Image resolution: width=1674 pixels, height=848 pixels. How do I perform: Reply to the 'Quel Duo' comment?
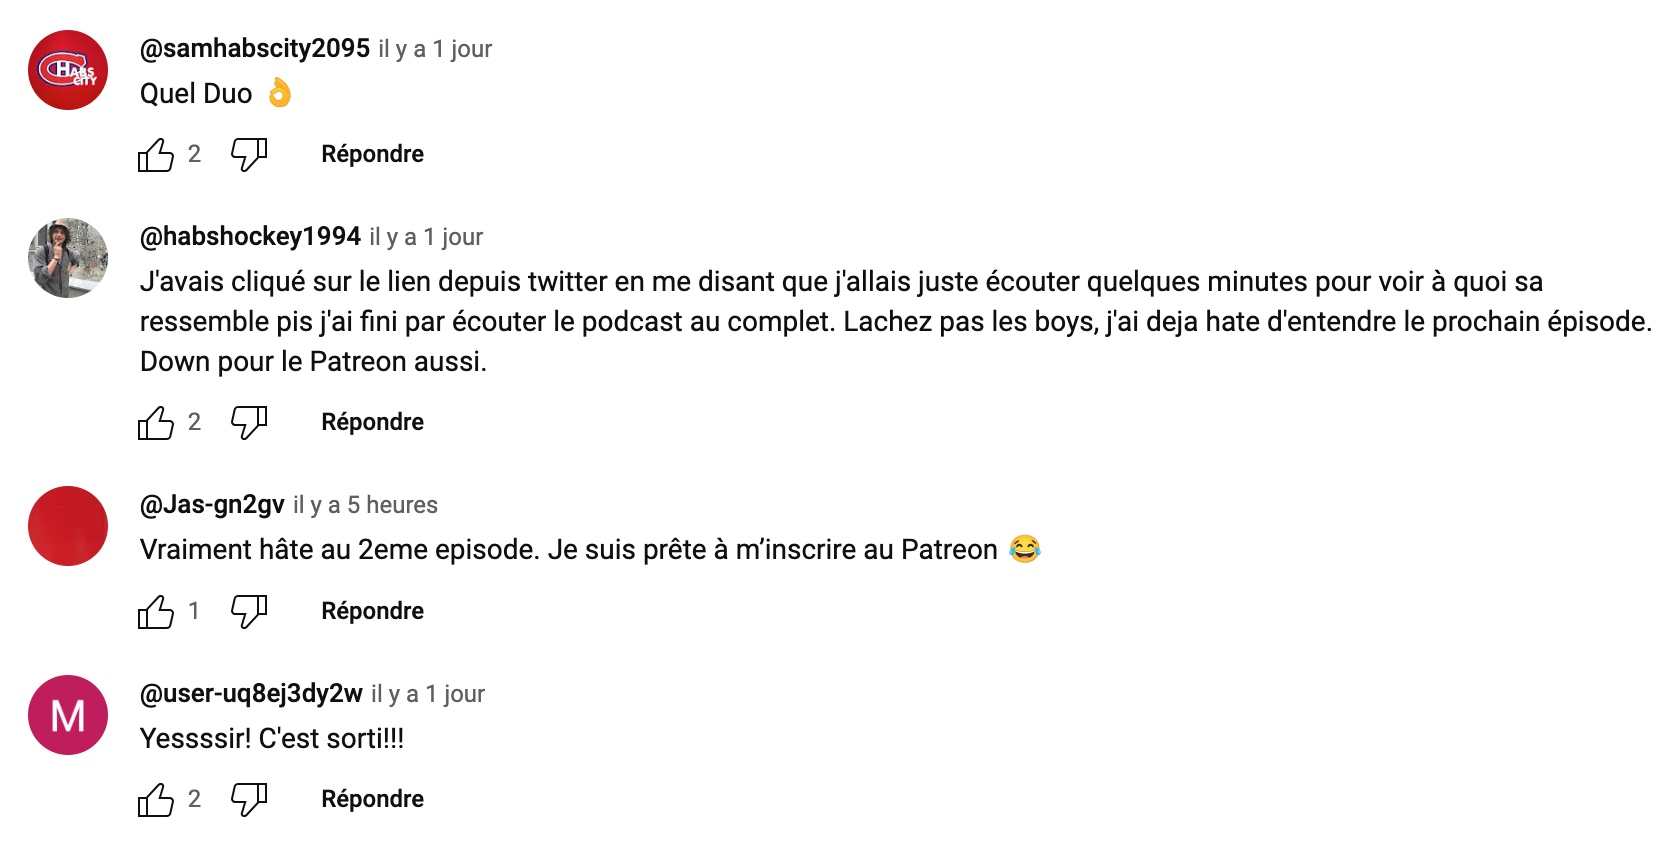click(372, 154)
